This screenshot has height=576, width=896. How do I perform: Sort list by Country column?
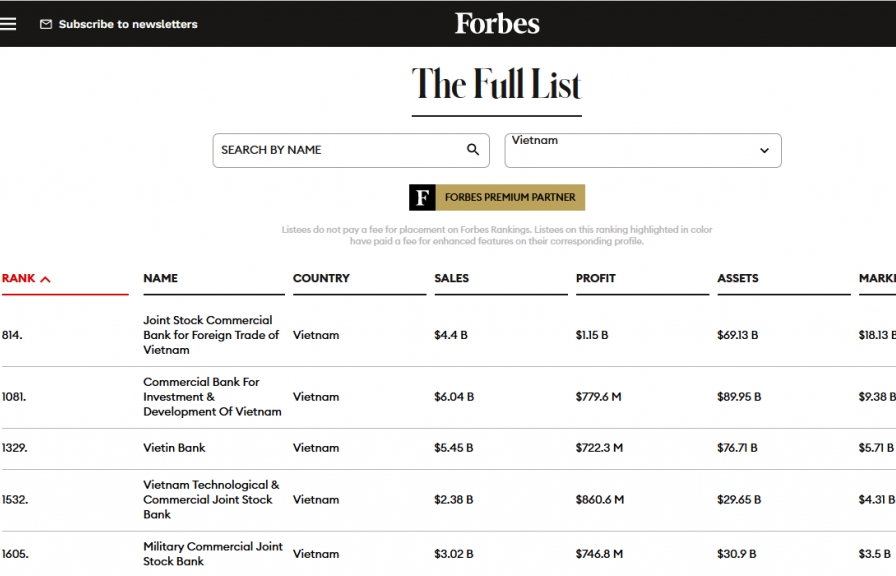321,278
